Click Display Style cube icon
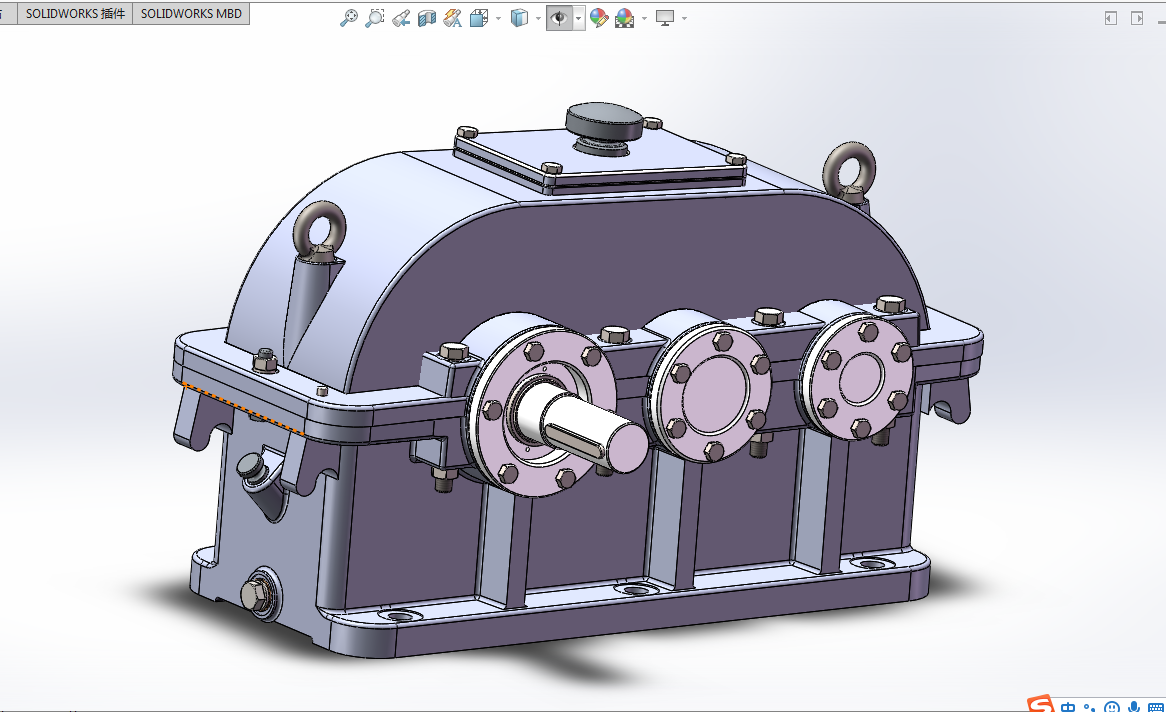Screen dimensions: 1166x712 pyautogui.click(x=519, y=18)
